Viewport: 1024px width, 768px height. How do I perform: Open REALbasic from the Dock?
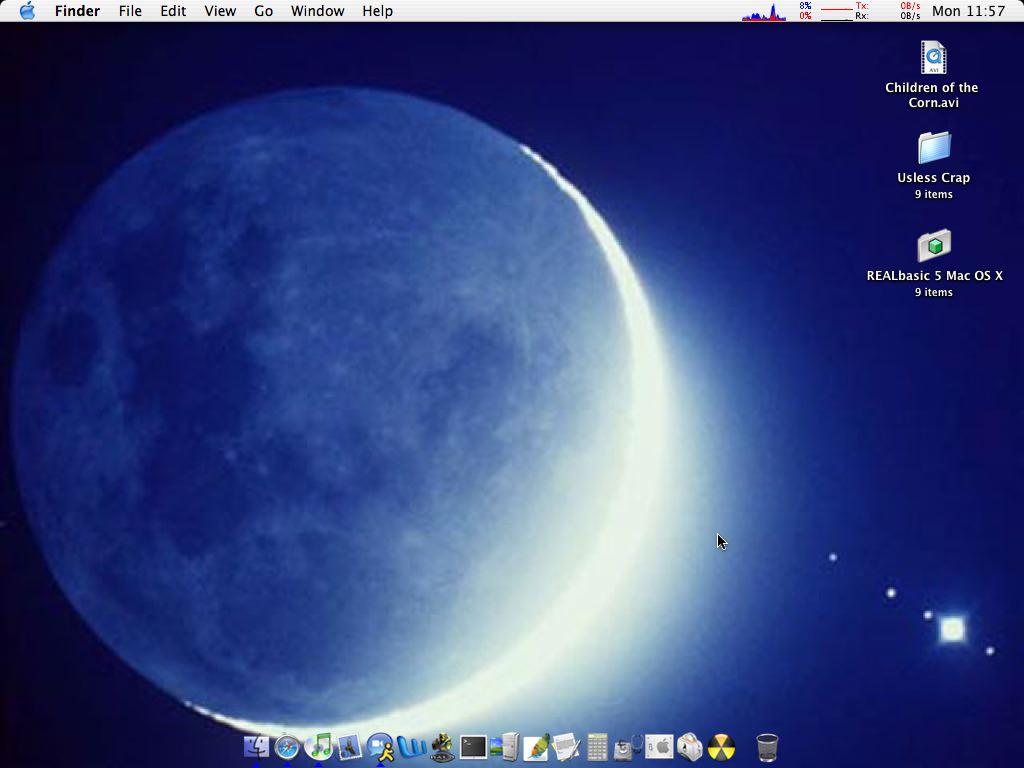click(x=442, y=746)
